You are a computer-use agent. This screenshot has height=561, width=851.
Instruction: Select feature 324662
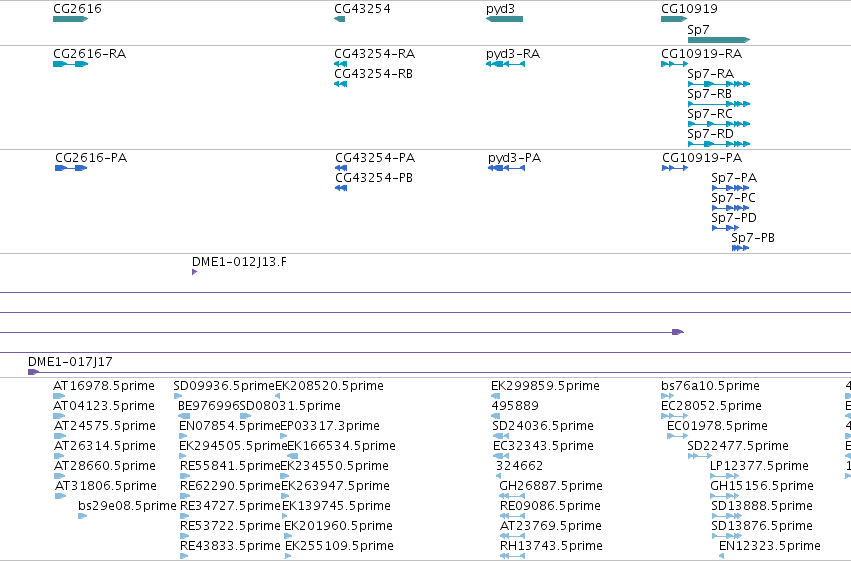click(x=498, y=476)
